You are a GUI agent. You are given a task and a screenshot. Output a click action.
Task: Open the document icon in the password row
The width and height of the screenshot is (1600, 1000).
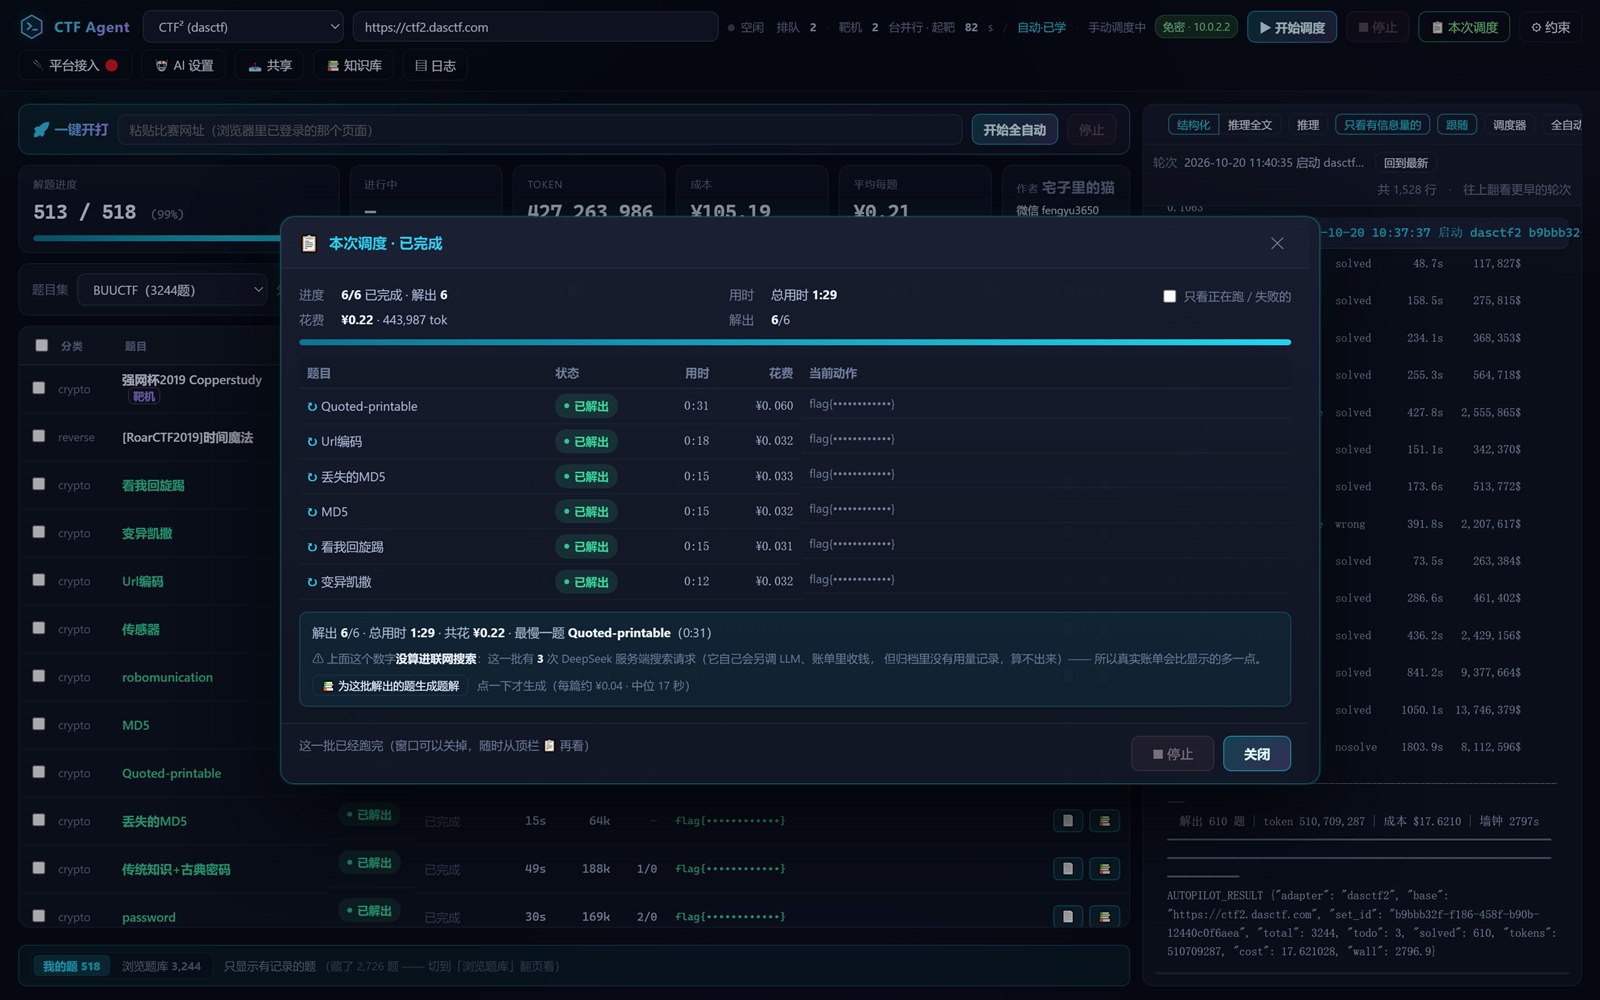[1068, 916]
